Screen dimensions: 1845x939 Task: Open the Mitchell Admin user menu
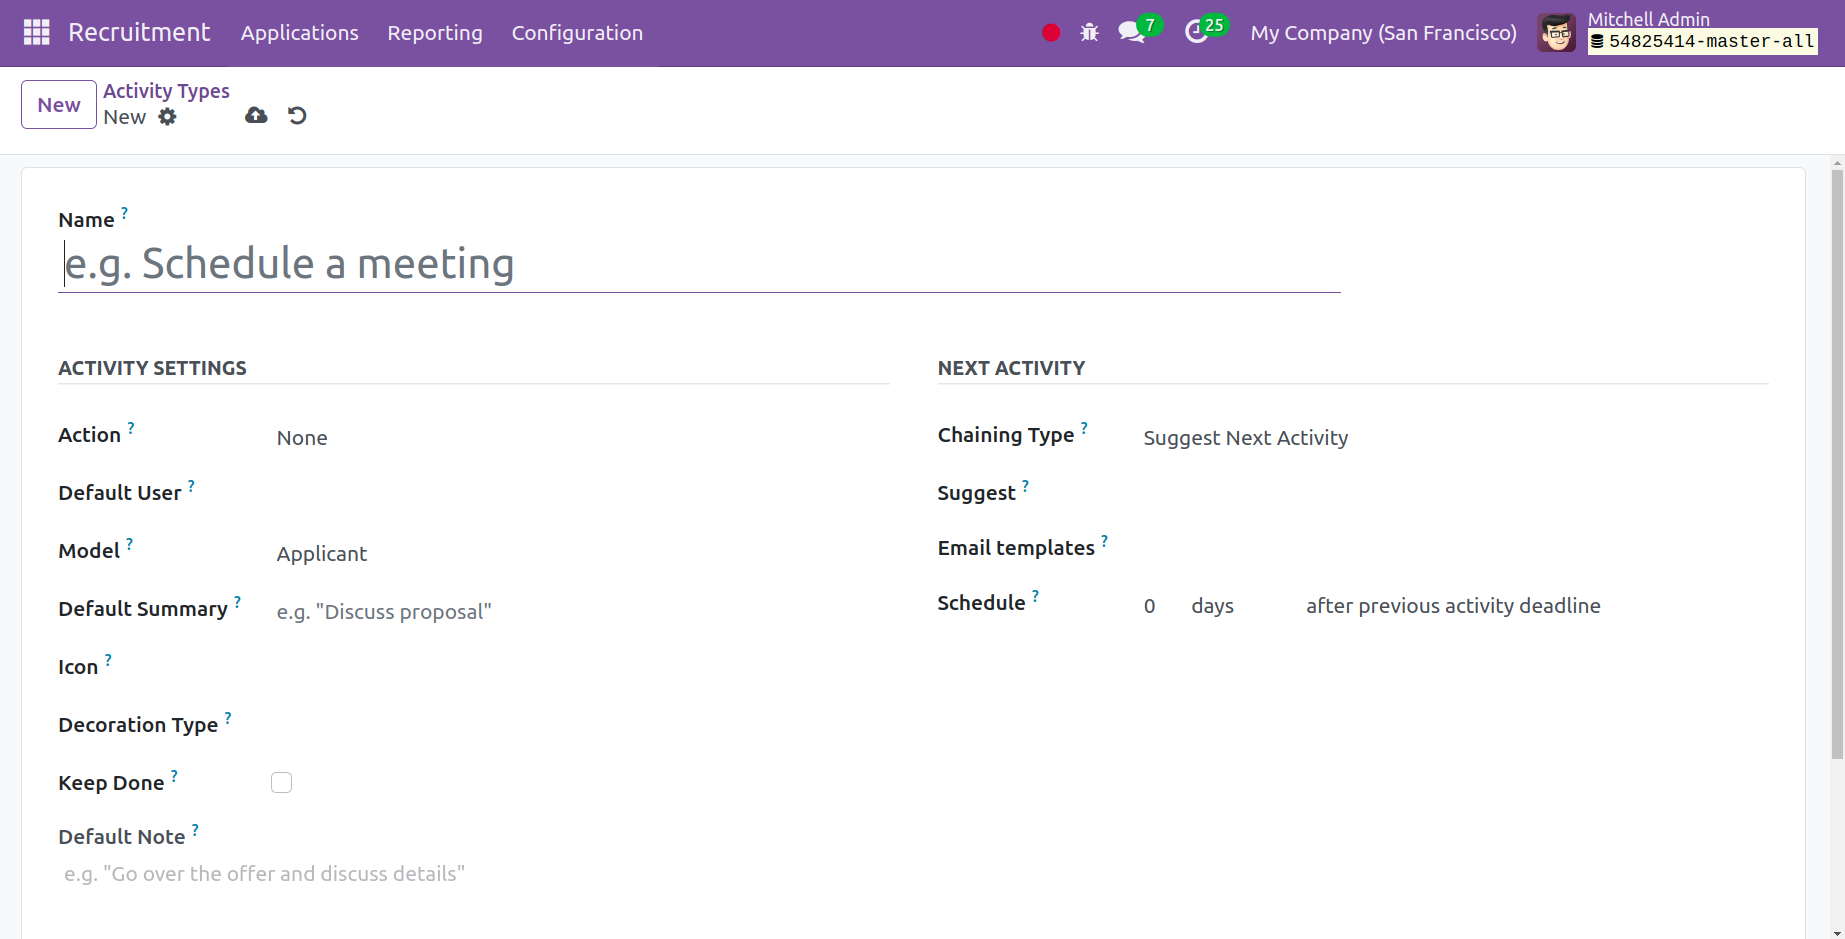click(1677, 33)
